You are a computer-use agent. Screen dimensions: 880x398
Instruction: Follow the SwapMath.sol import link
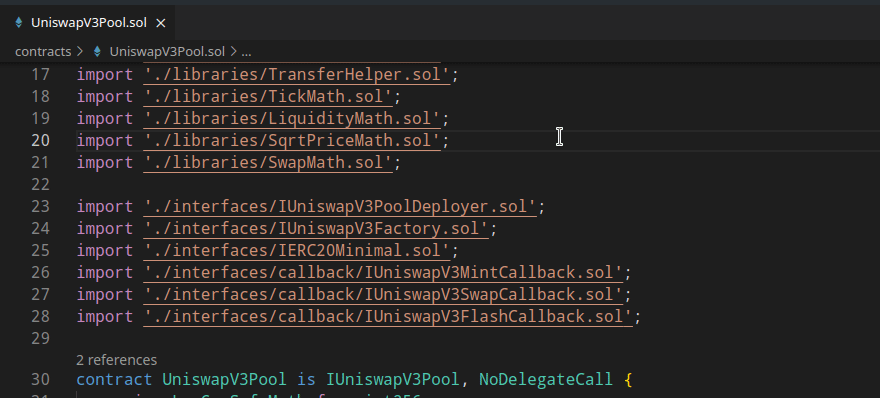268,163
